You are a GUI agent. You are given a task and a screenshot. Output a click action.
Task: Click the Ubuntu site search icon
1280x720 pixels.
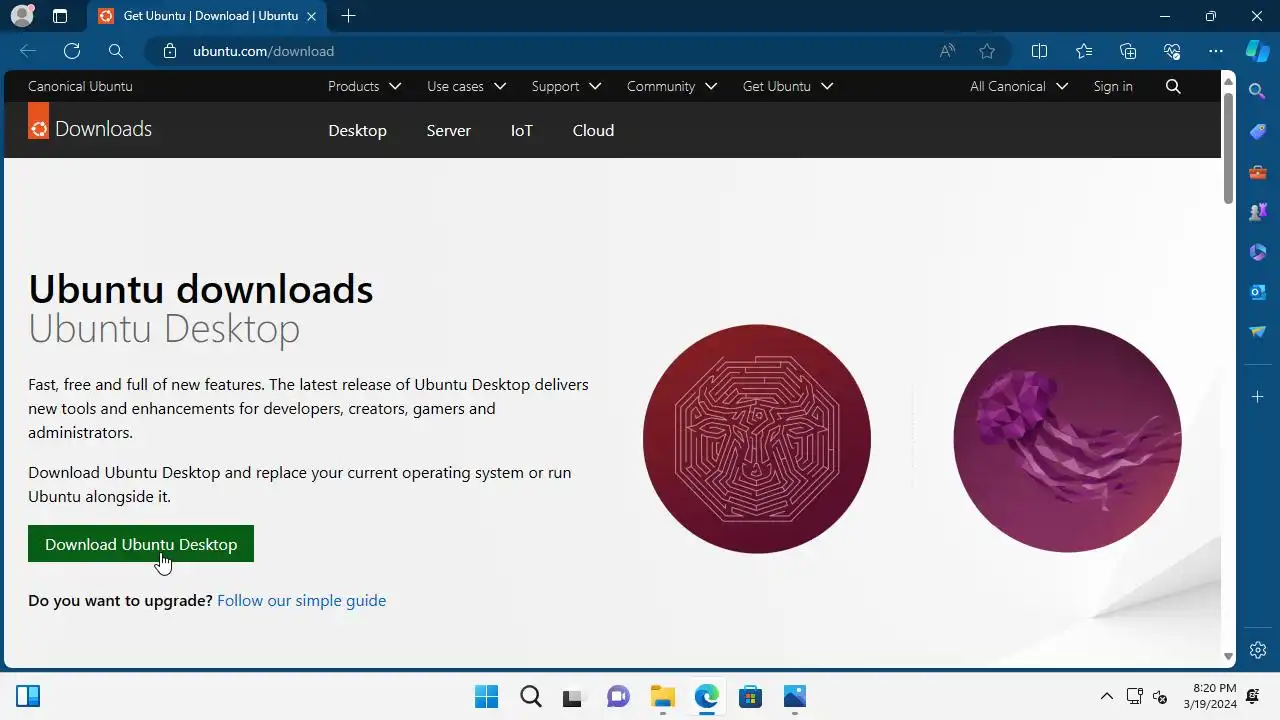(x=1173, y=86)
